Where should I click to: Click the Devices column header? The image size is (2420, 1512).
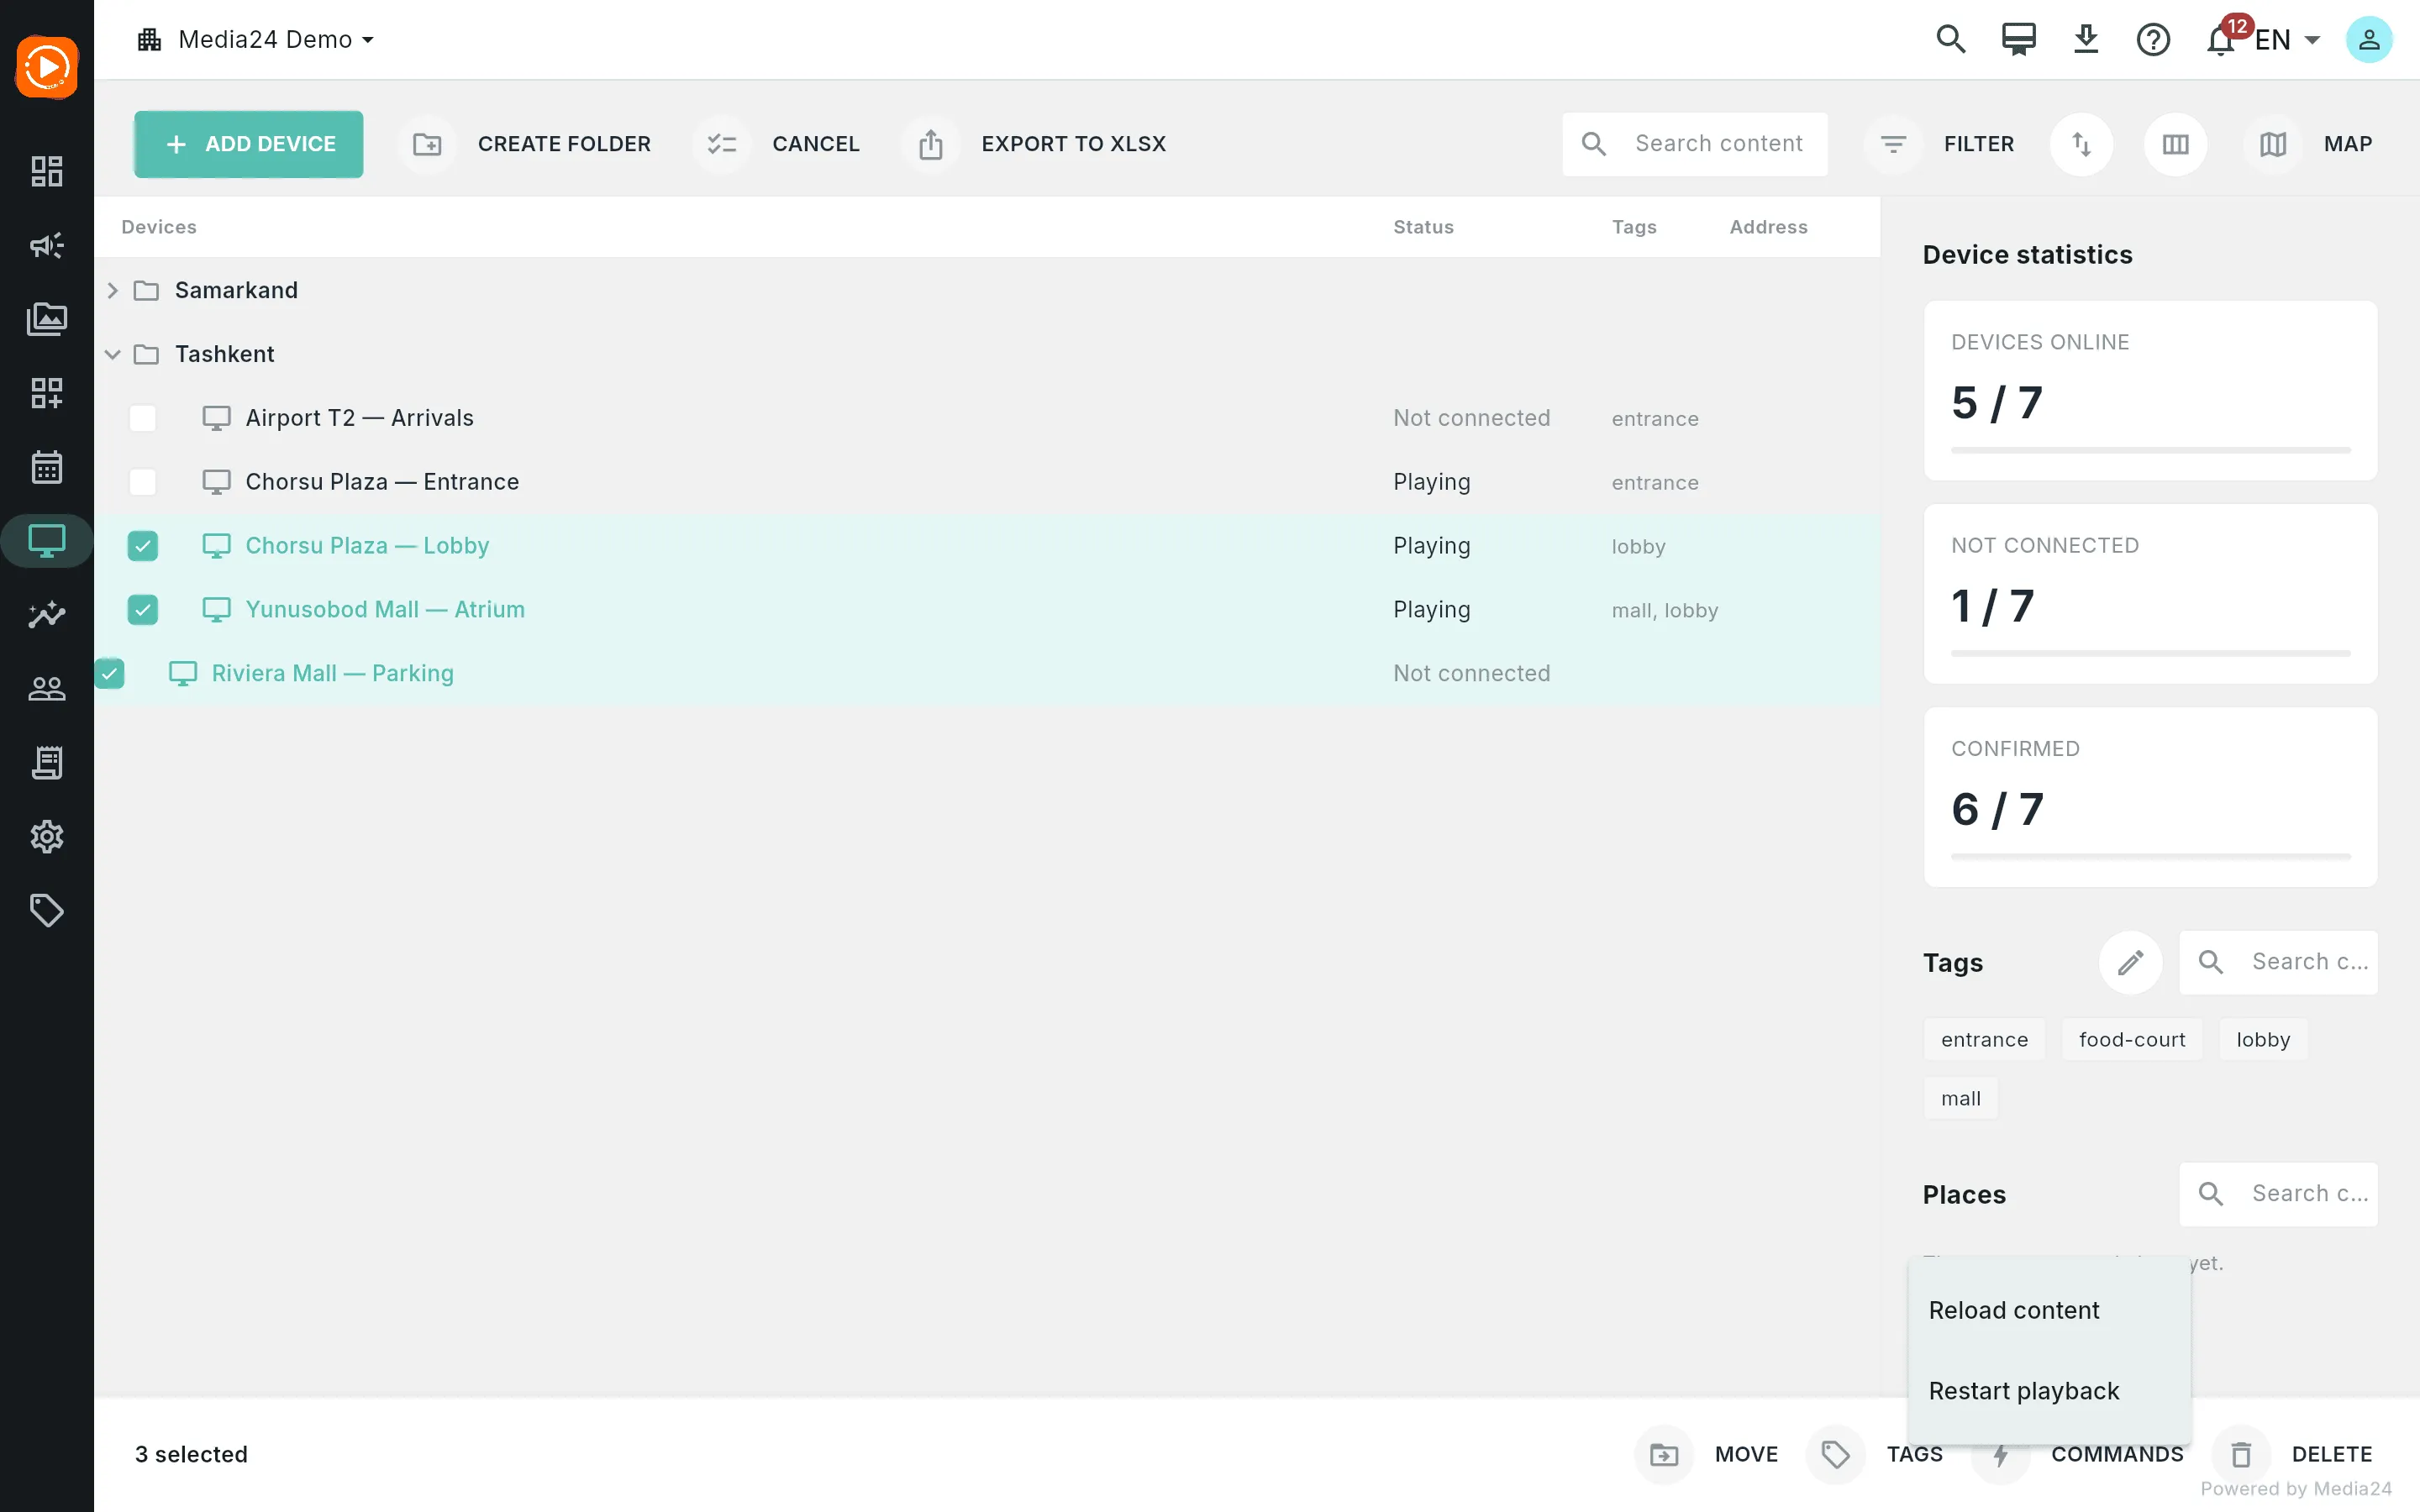pos(159,227)
